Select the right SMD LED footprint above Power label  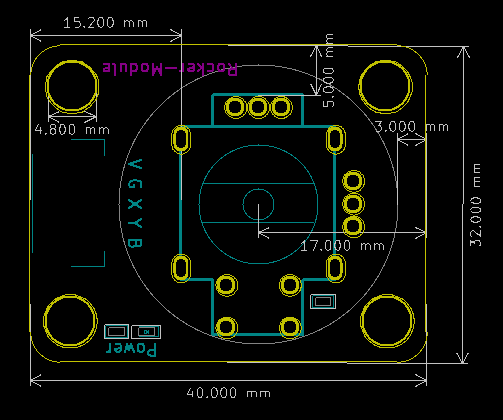(146, 332)
